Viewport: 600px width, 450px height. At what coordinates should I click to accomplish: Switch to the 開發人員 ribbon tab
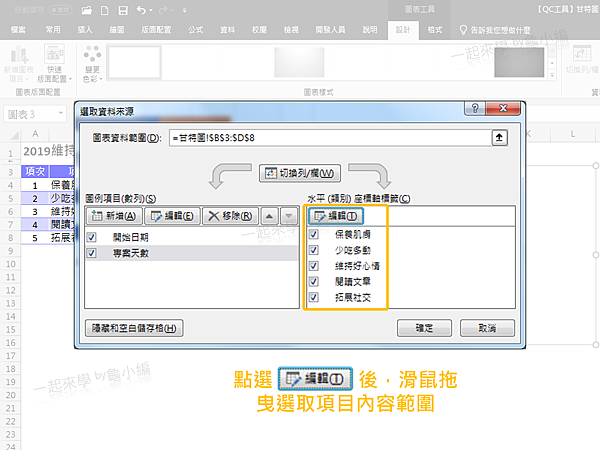click(x=330, y=30)
